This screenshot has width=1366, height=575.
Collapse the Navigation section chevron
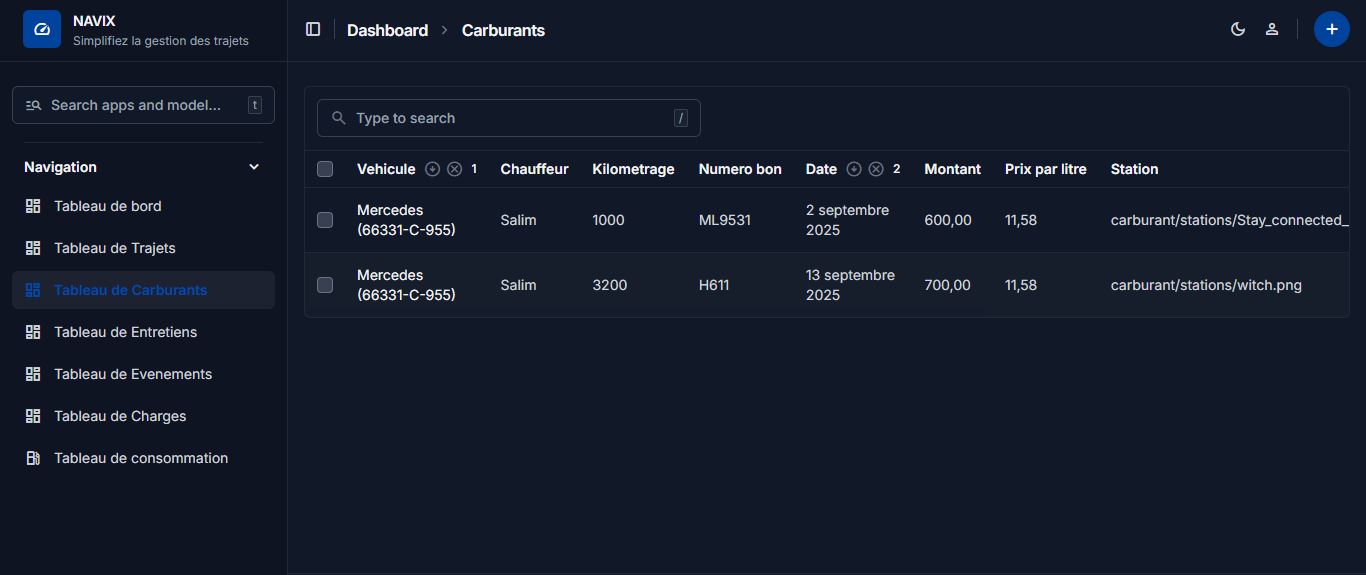pos(254,167)
